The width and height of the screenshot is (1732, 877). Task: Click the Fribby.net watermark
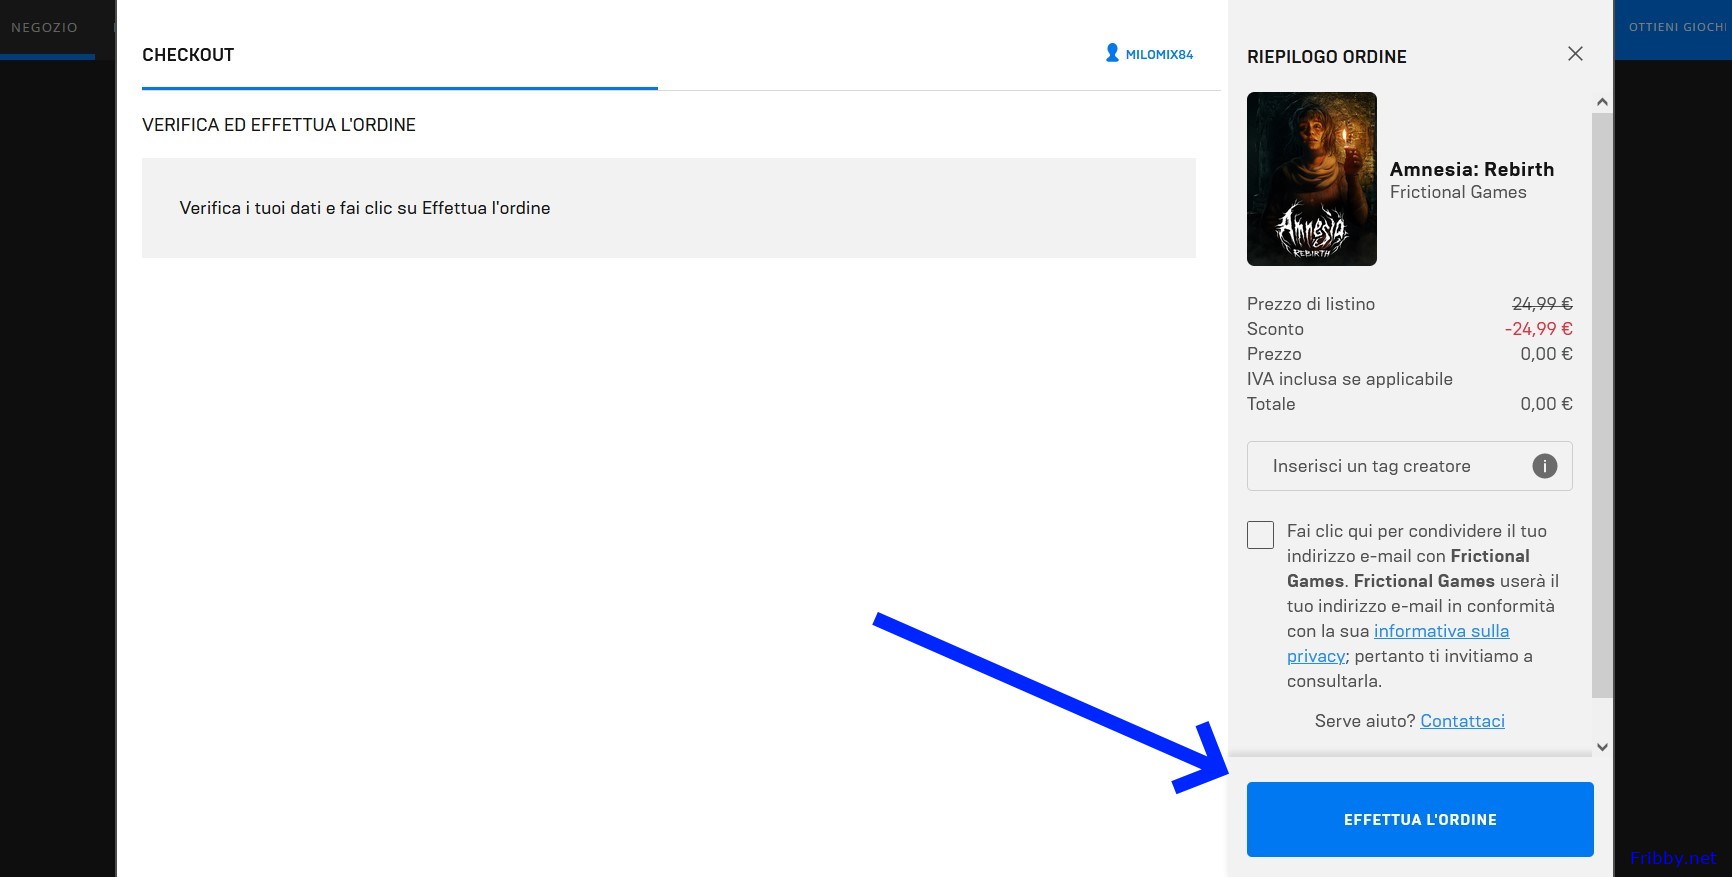(x=1672, y=858)
